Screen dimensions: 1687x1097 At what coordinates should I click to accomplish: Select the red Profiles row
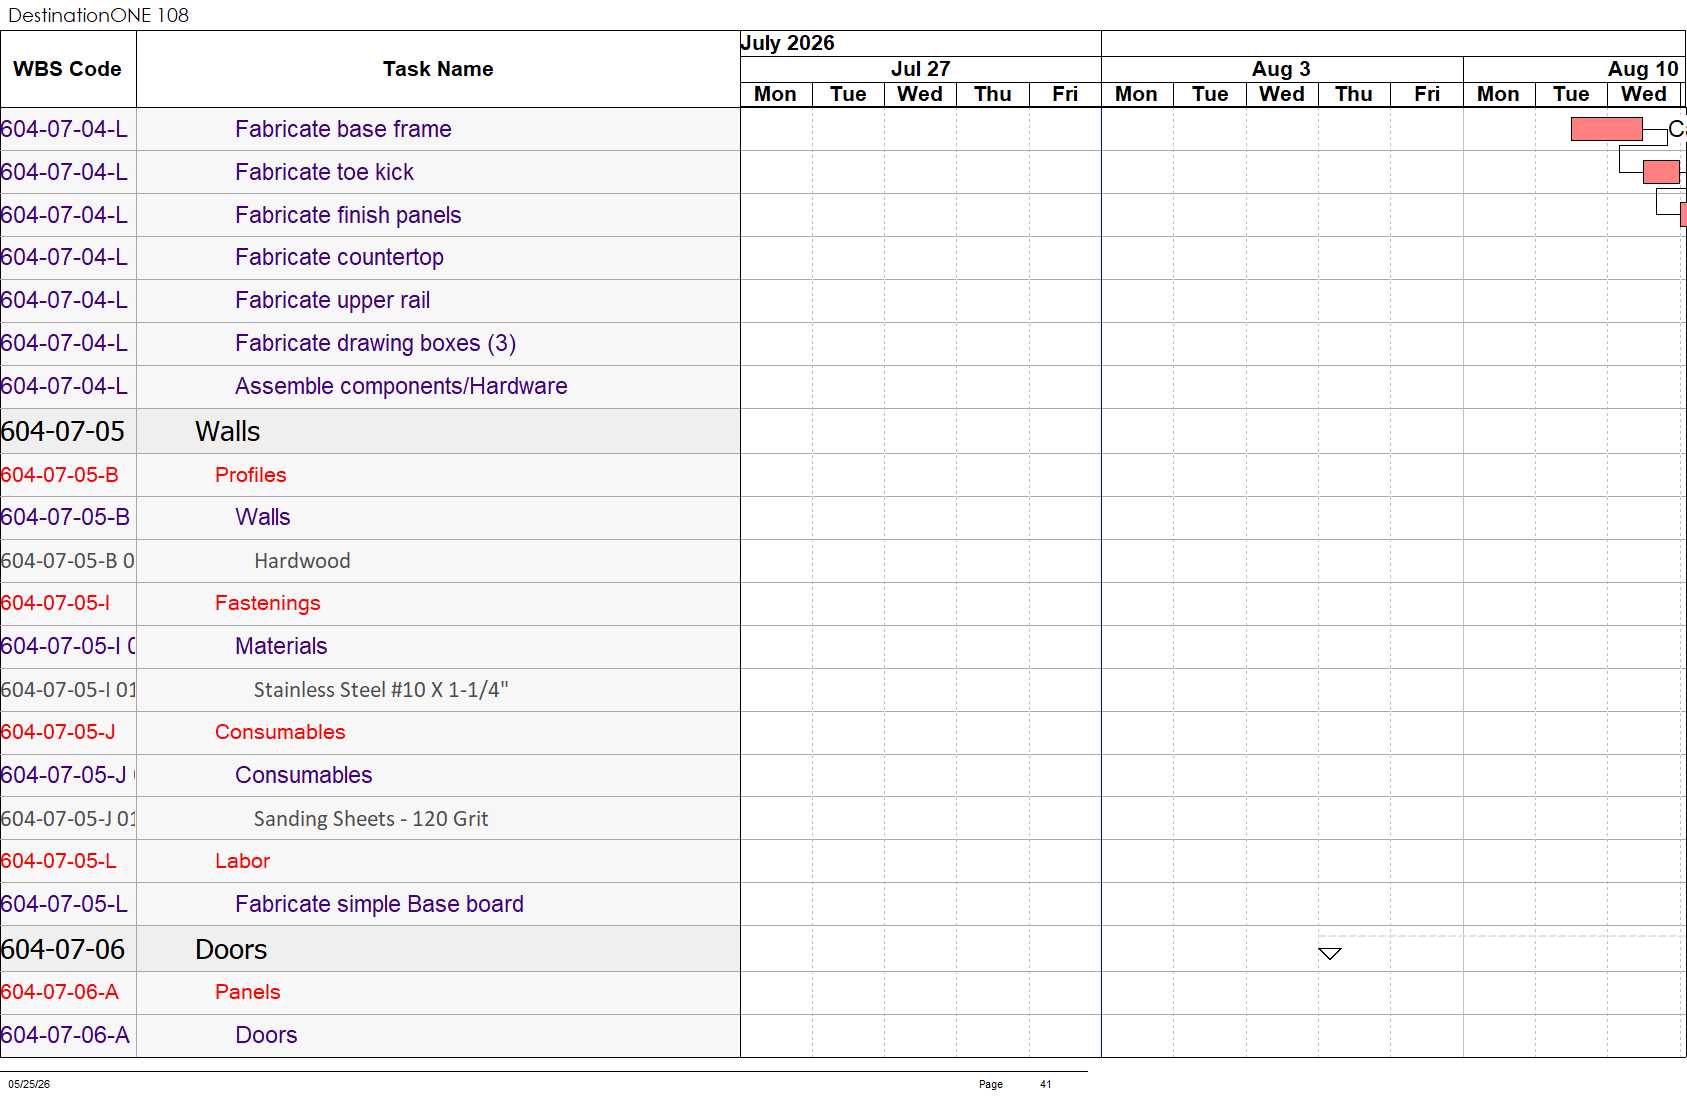[x=370, y=475]
